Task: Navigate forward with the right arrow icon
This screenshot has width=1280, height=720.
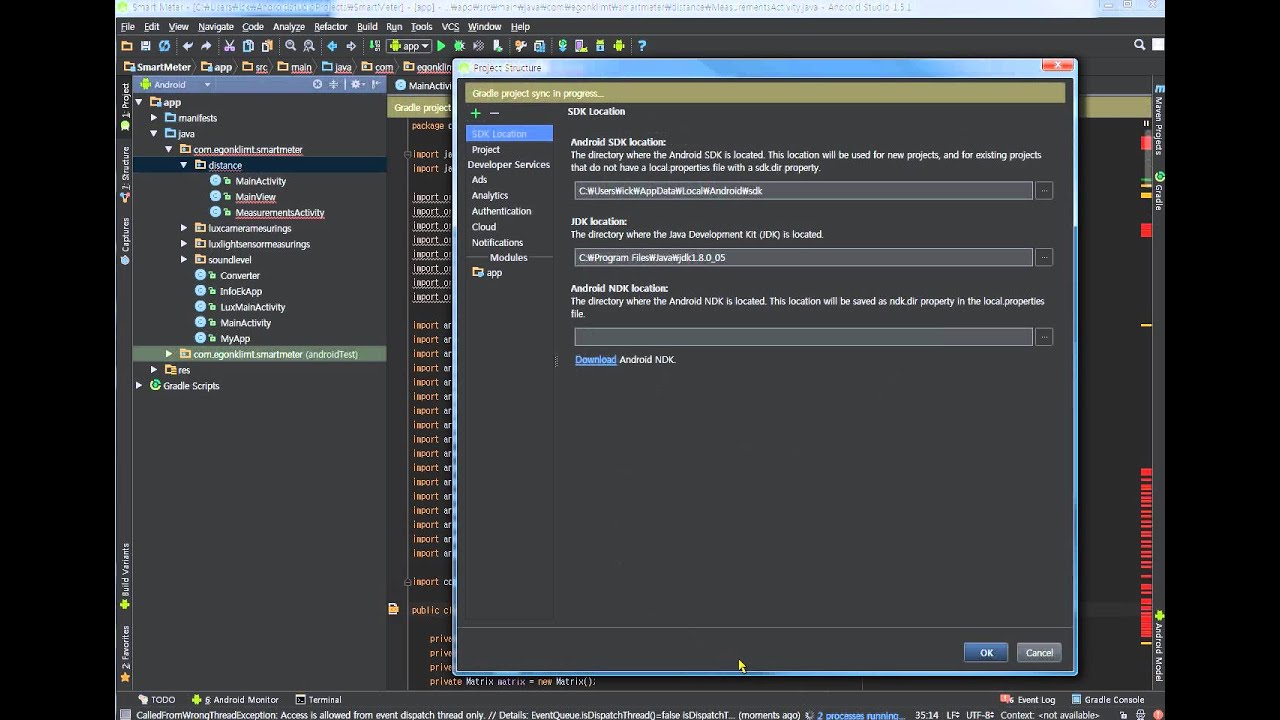Action: tap(351, 46)
